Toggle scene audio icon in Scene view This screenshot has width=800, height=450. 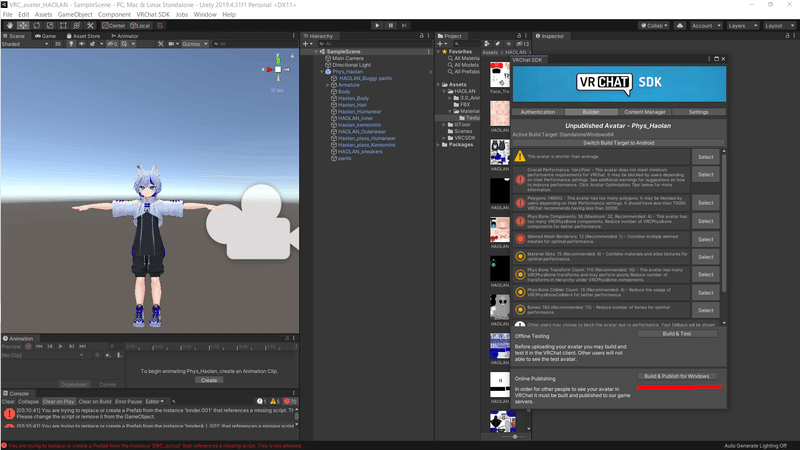click(82, 44)
